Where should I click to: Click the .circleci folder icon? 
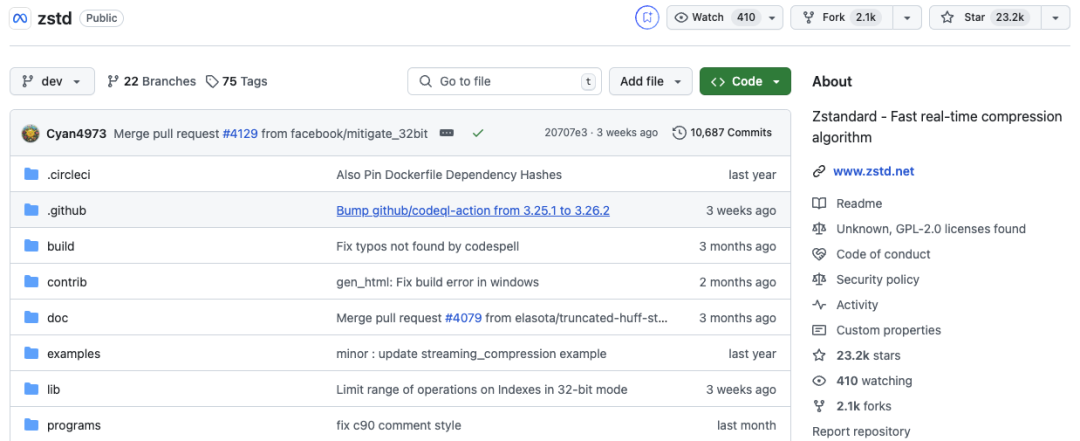click(31, 174)
